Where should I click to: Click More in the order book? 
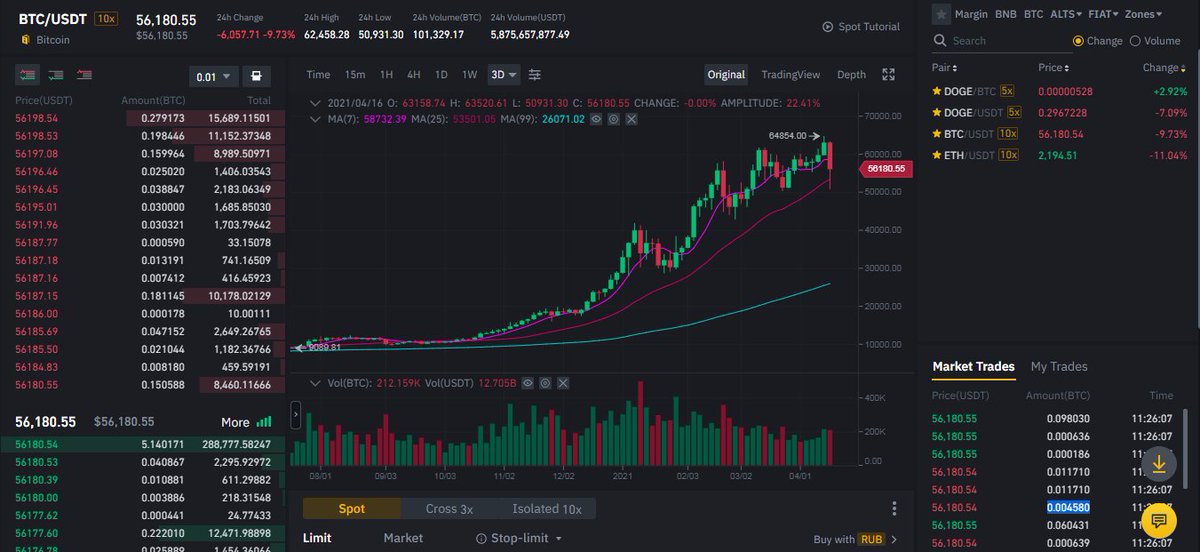(235, 422)
